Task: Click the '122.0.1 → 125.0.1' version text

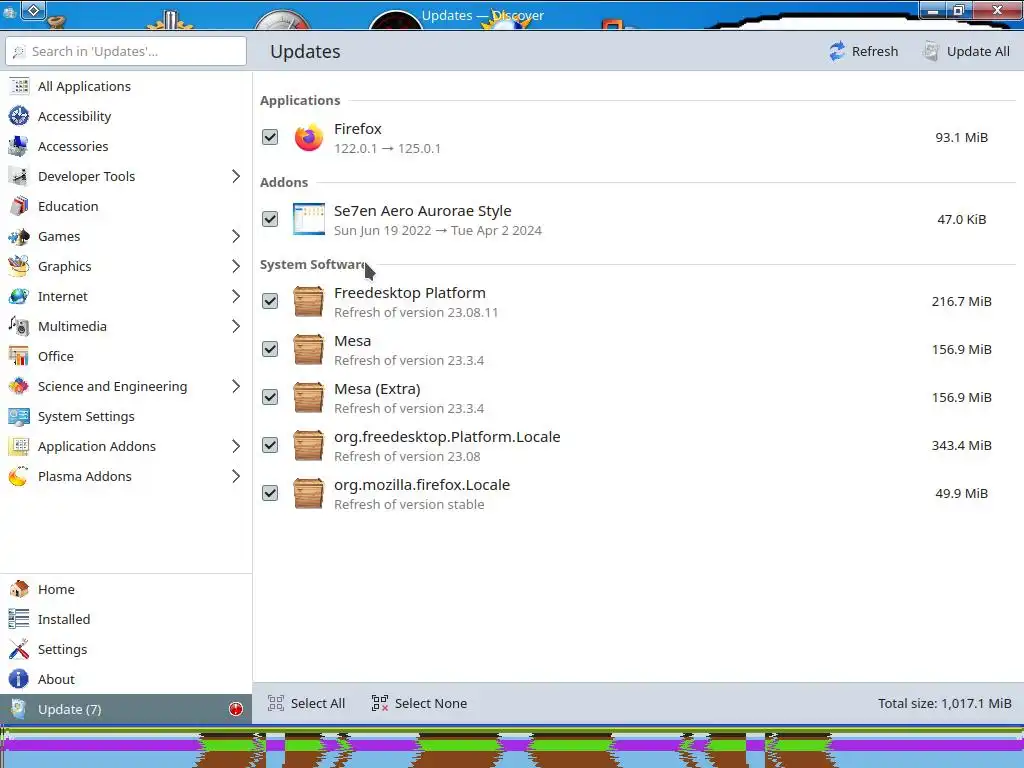Action: [387, 148]
